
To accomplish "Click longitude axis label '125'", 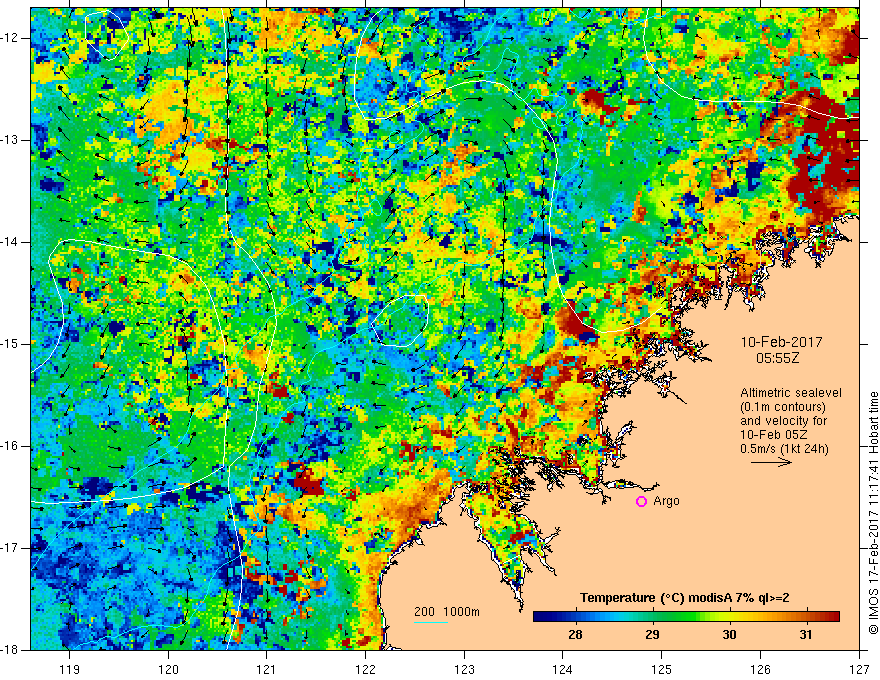I will point(662,669).
